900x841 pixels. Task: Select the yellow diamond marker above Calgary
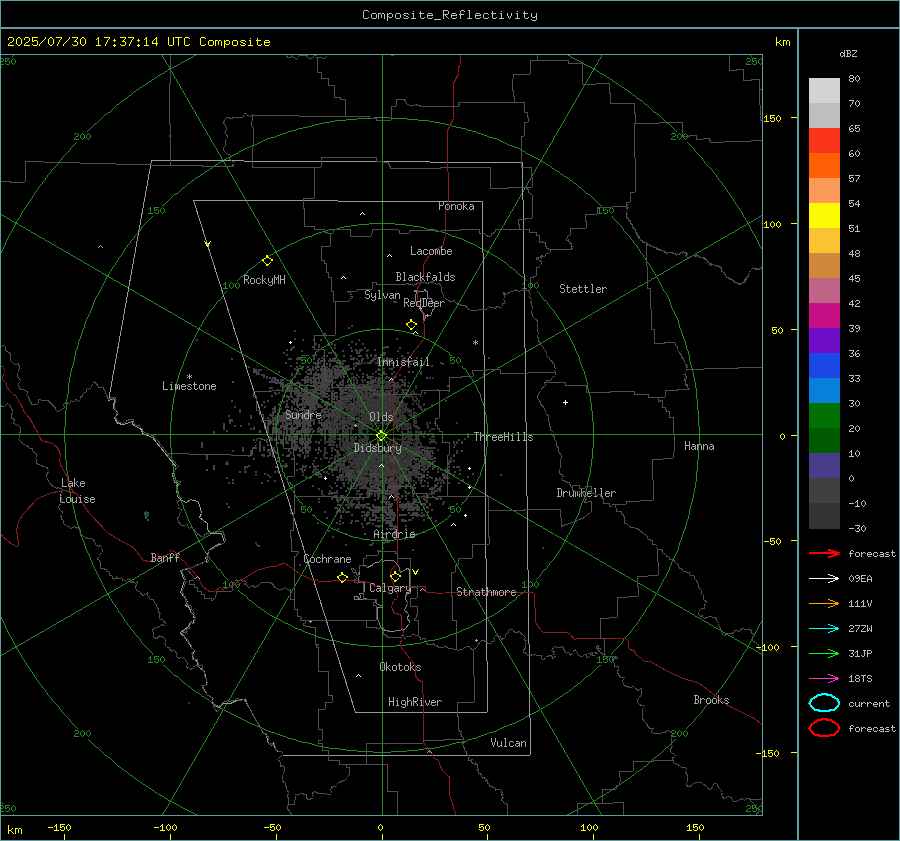[395, 576]
